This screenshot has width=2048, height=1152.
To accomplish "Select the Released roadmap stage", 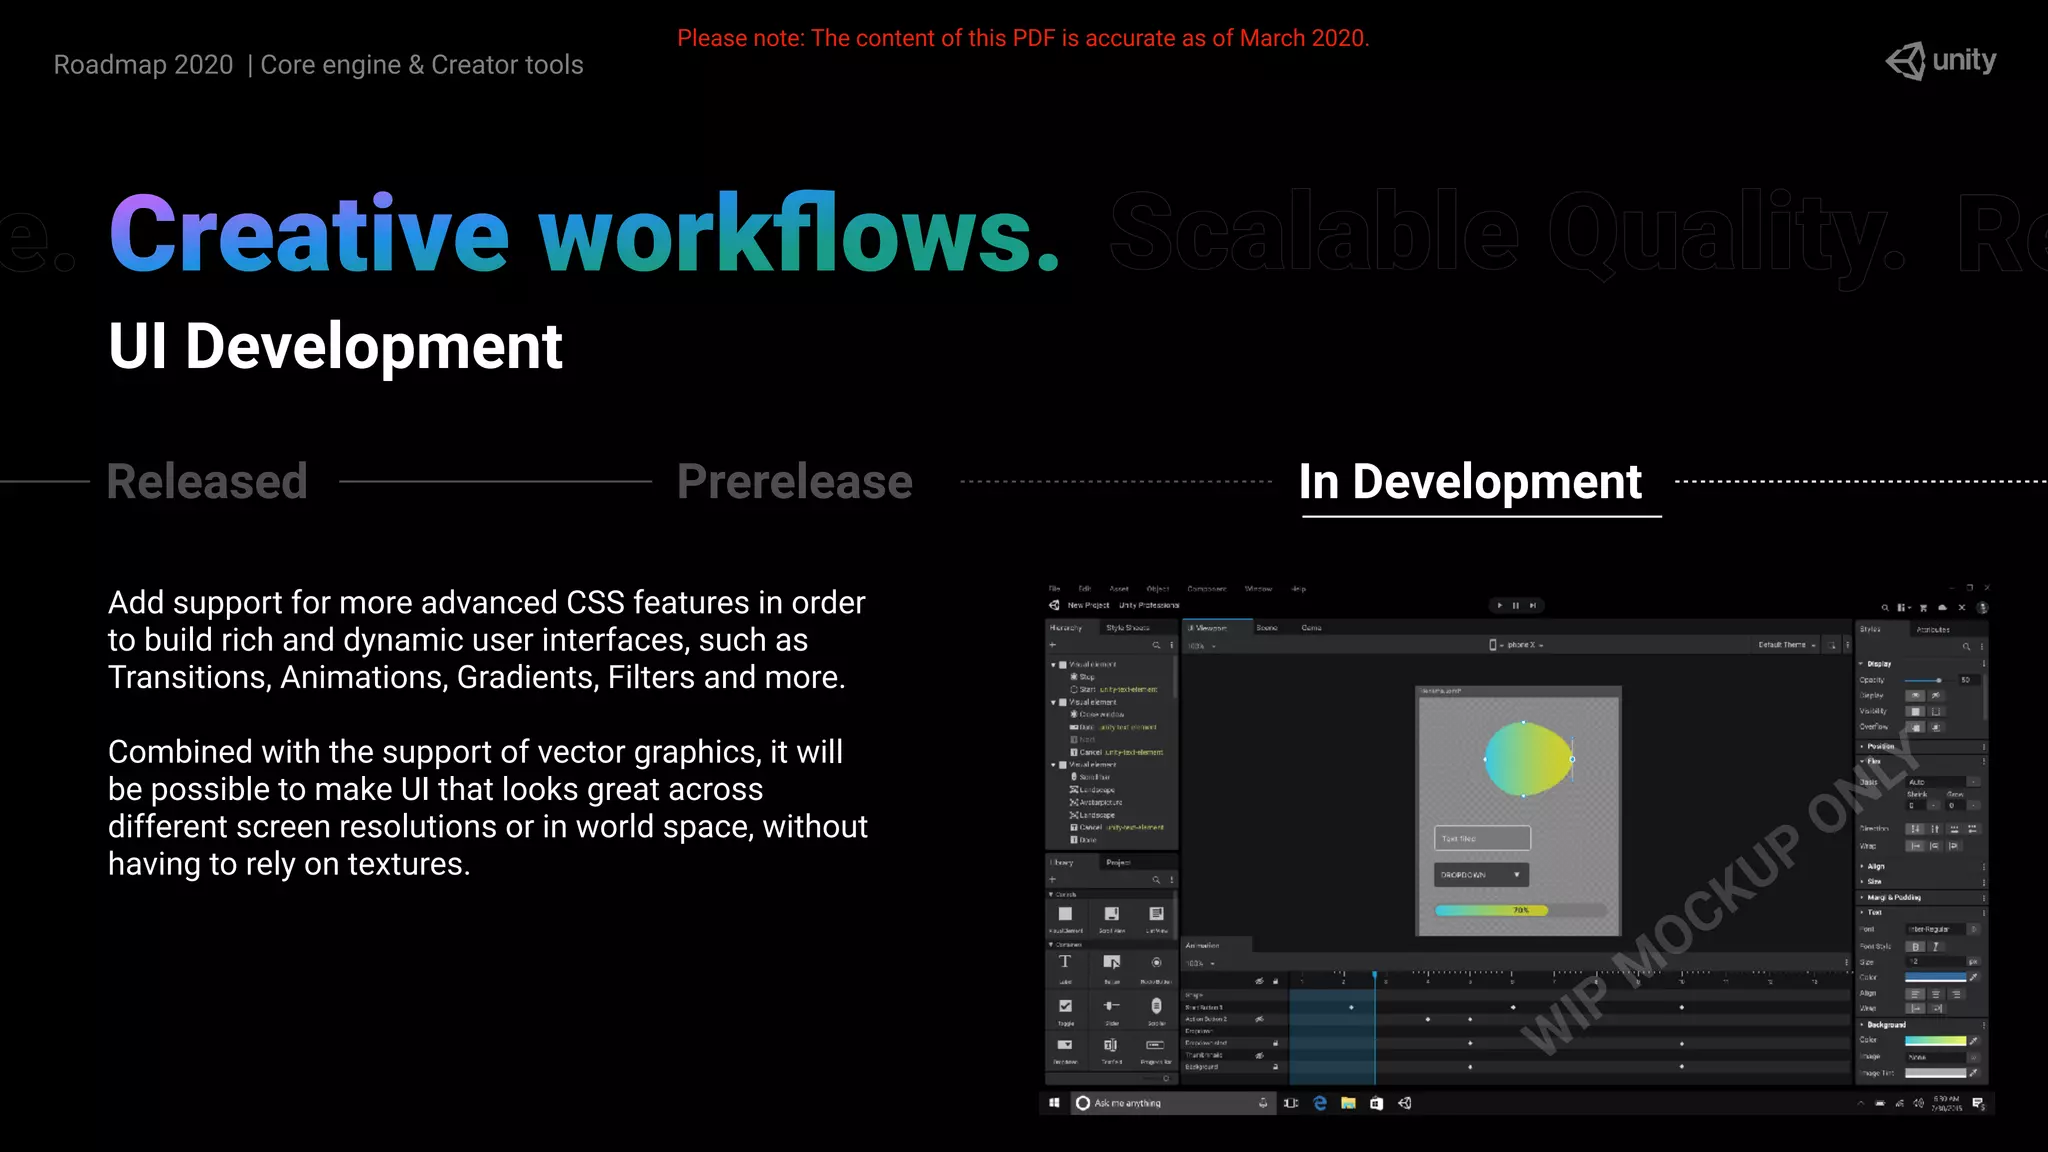I will pos(207,481).
